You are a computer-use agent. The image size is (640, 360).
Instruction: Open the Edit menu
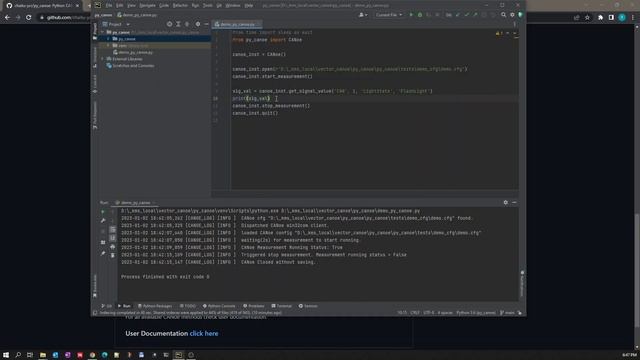coord(119,5)
